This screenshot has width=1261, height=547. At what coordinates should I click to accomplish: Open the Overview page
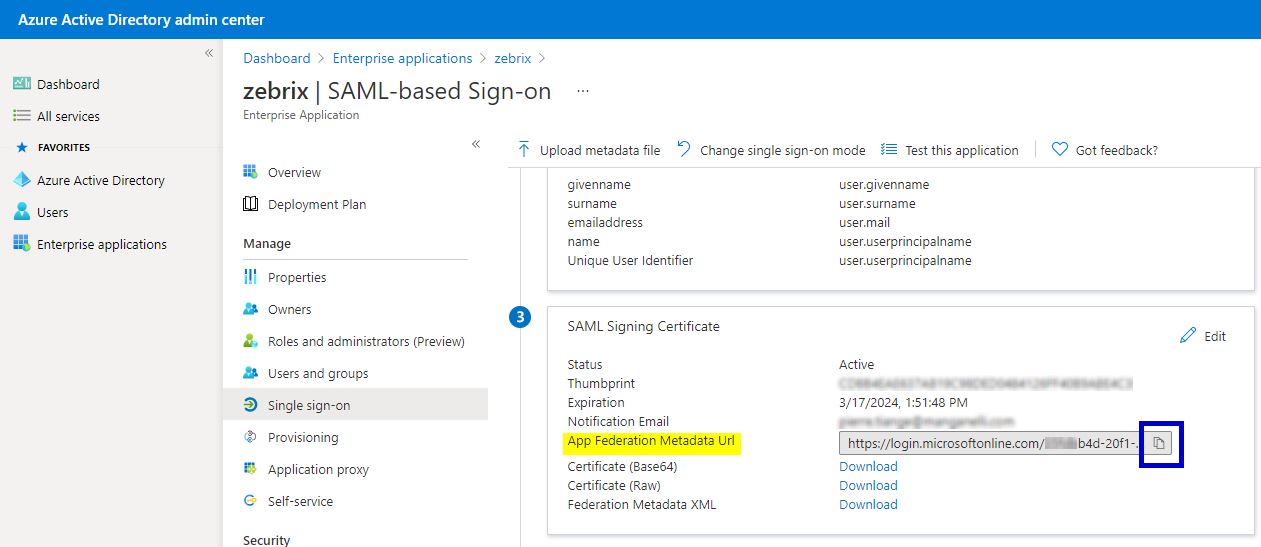tap(294, 172)
